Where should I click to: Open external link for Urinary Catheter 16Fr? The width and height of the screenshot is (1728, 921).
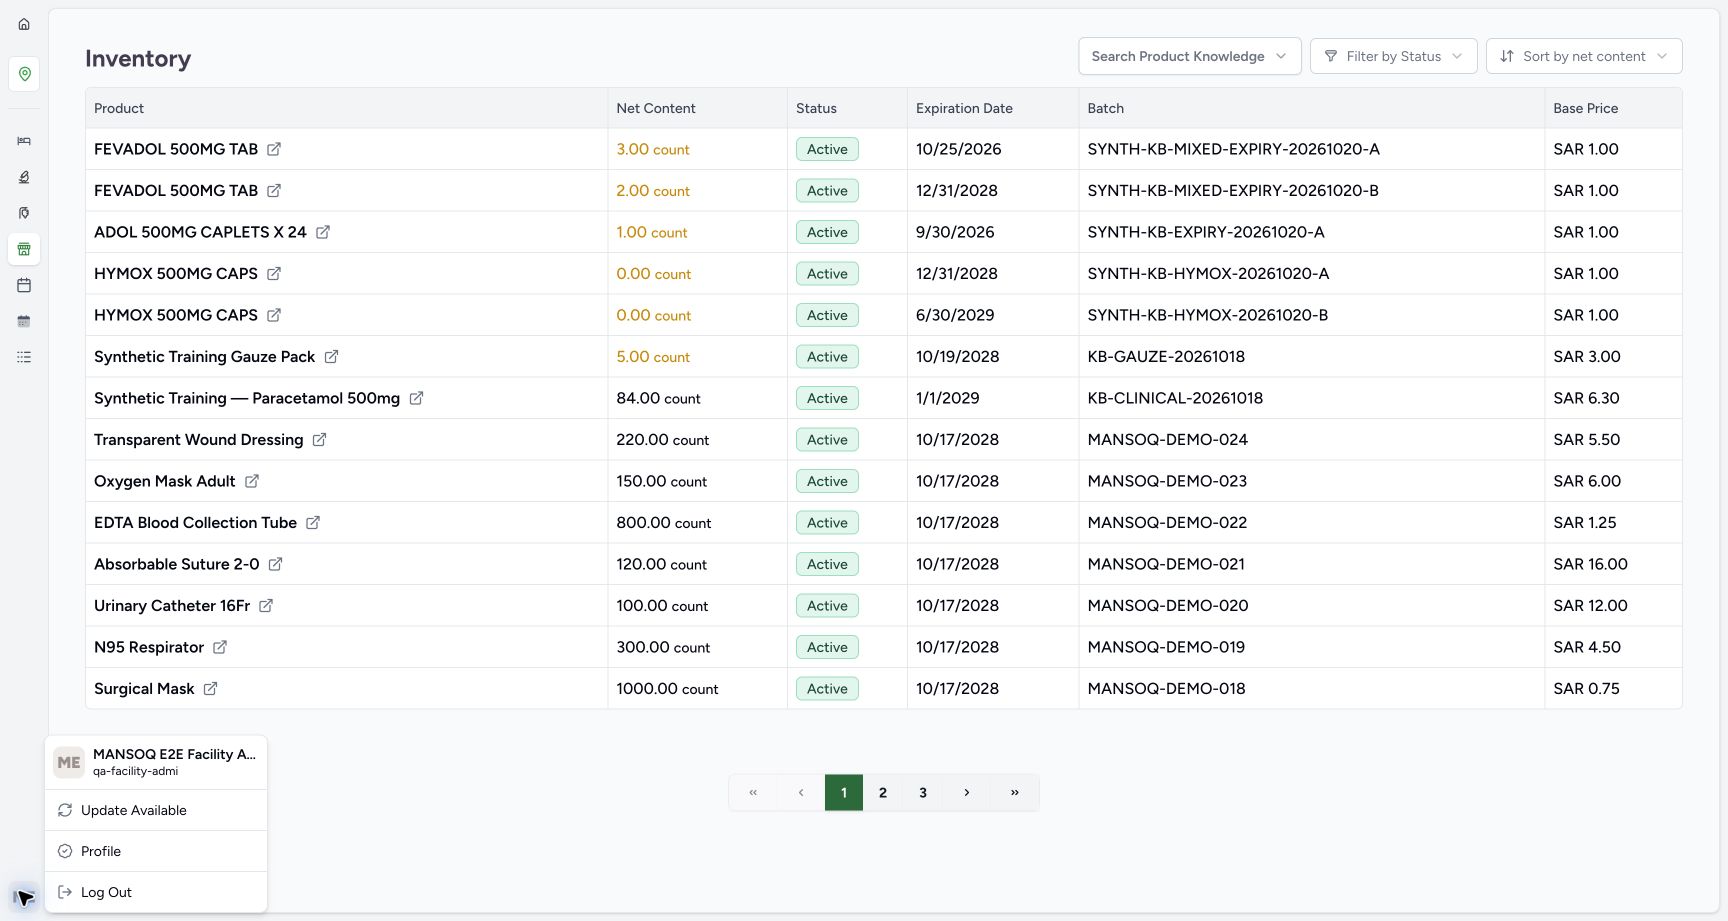[266, 606]
